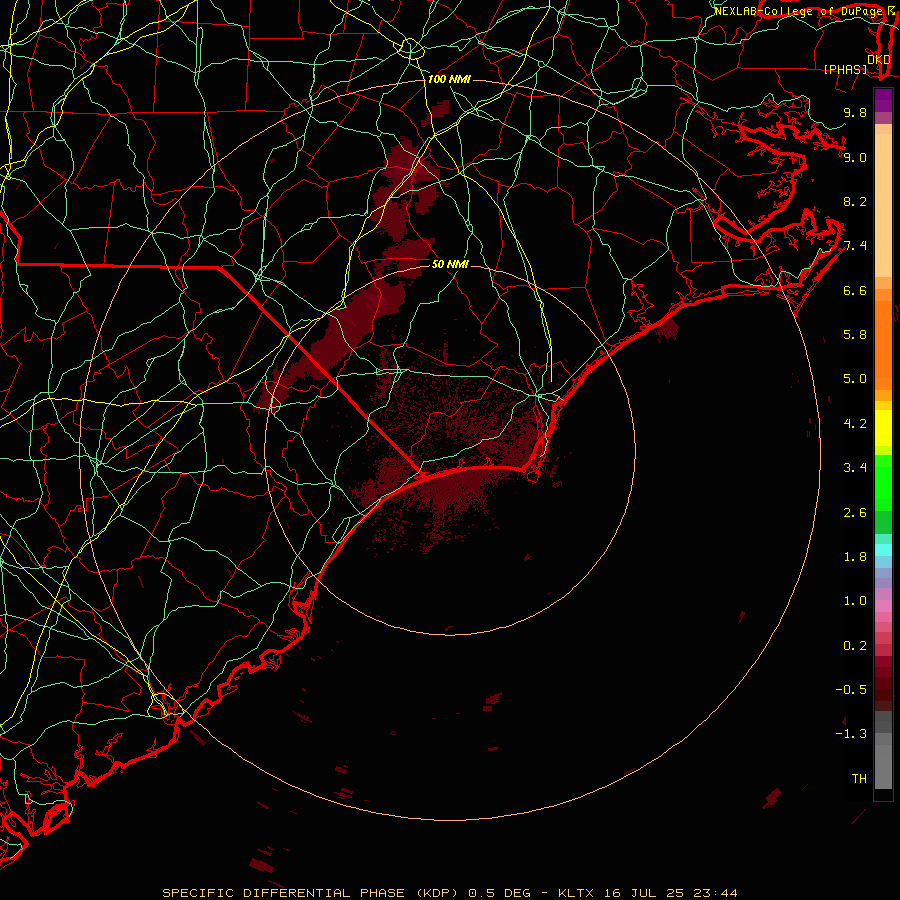Click the 2.6 scale label

(x=855, y=513)
